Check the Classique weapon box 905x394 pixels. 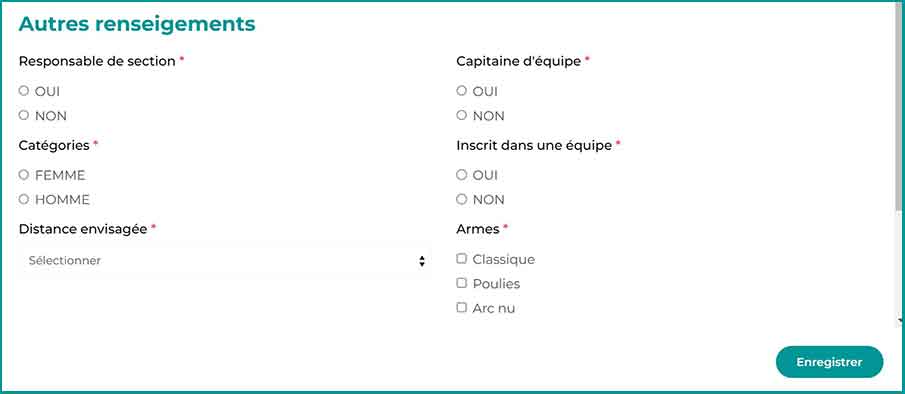click(x=461, y=258)
